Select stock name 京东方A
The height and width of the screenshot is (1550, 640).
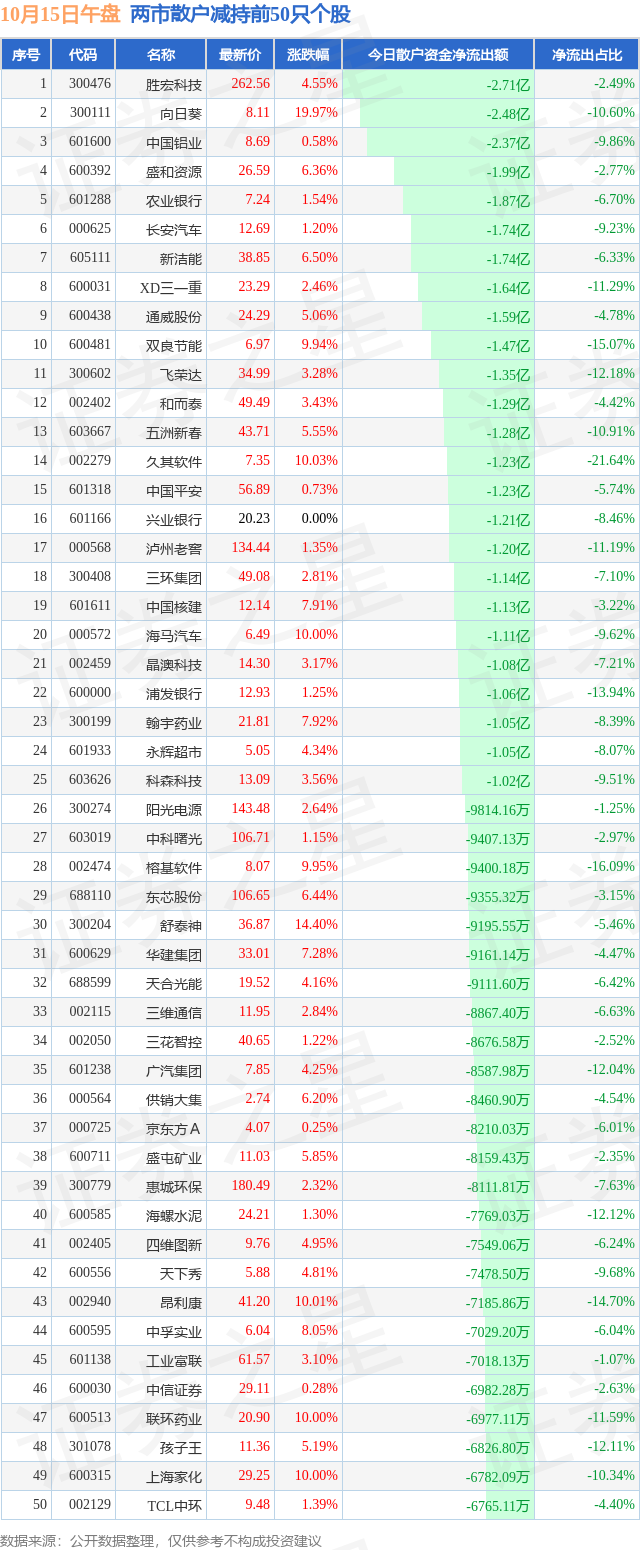(x=174, y=1128)
